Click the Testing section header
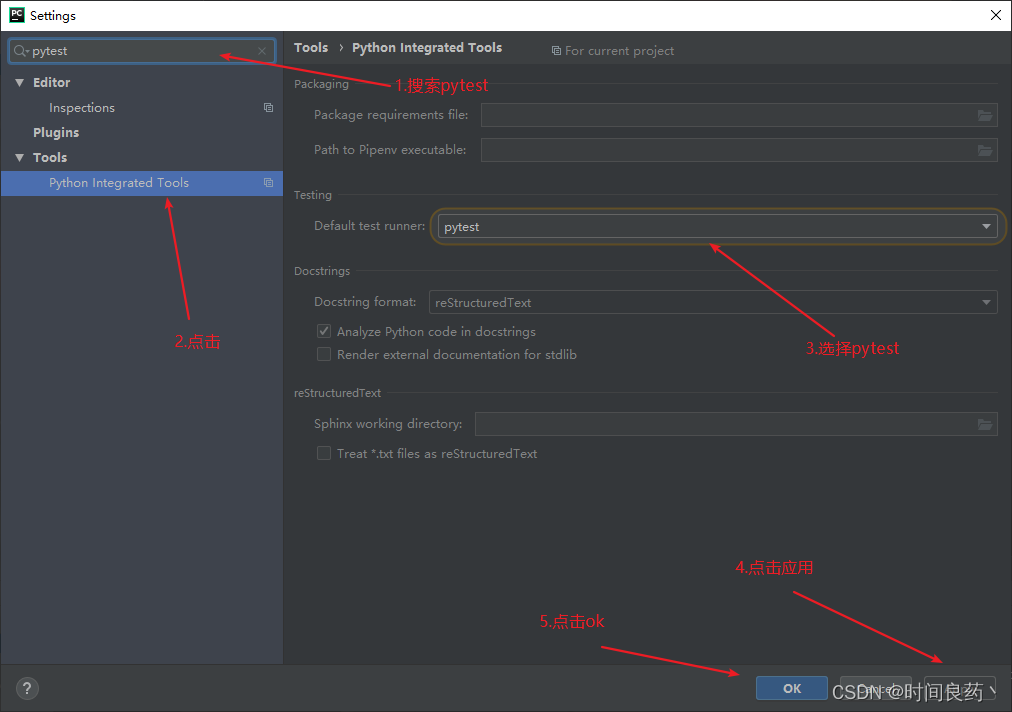 click(x=312, y=195)
